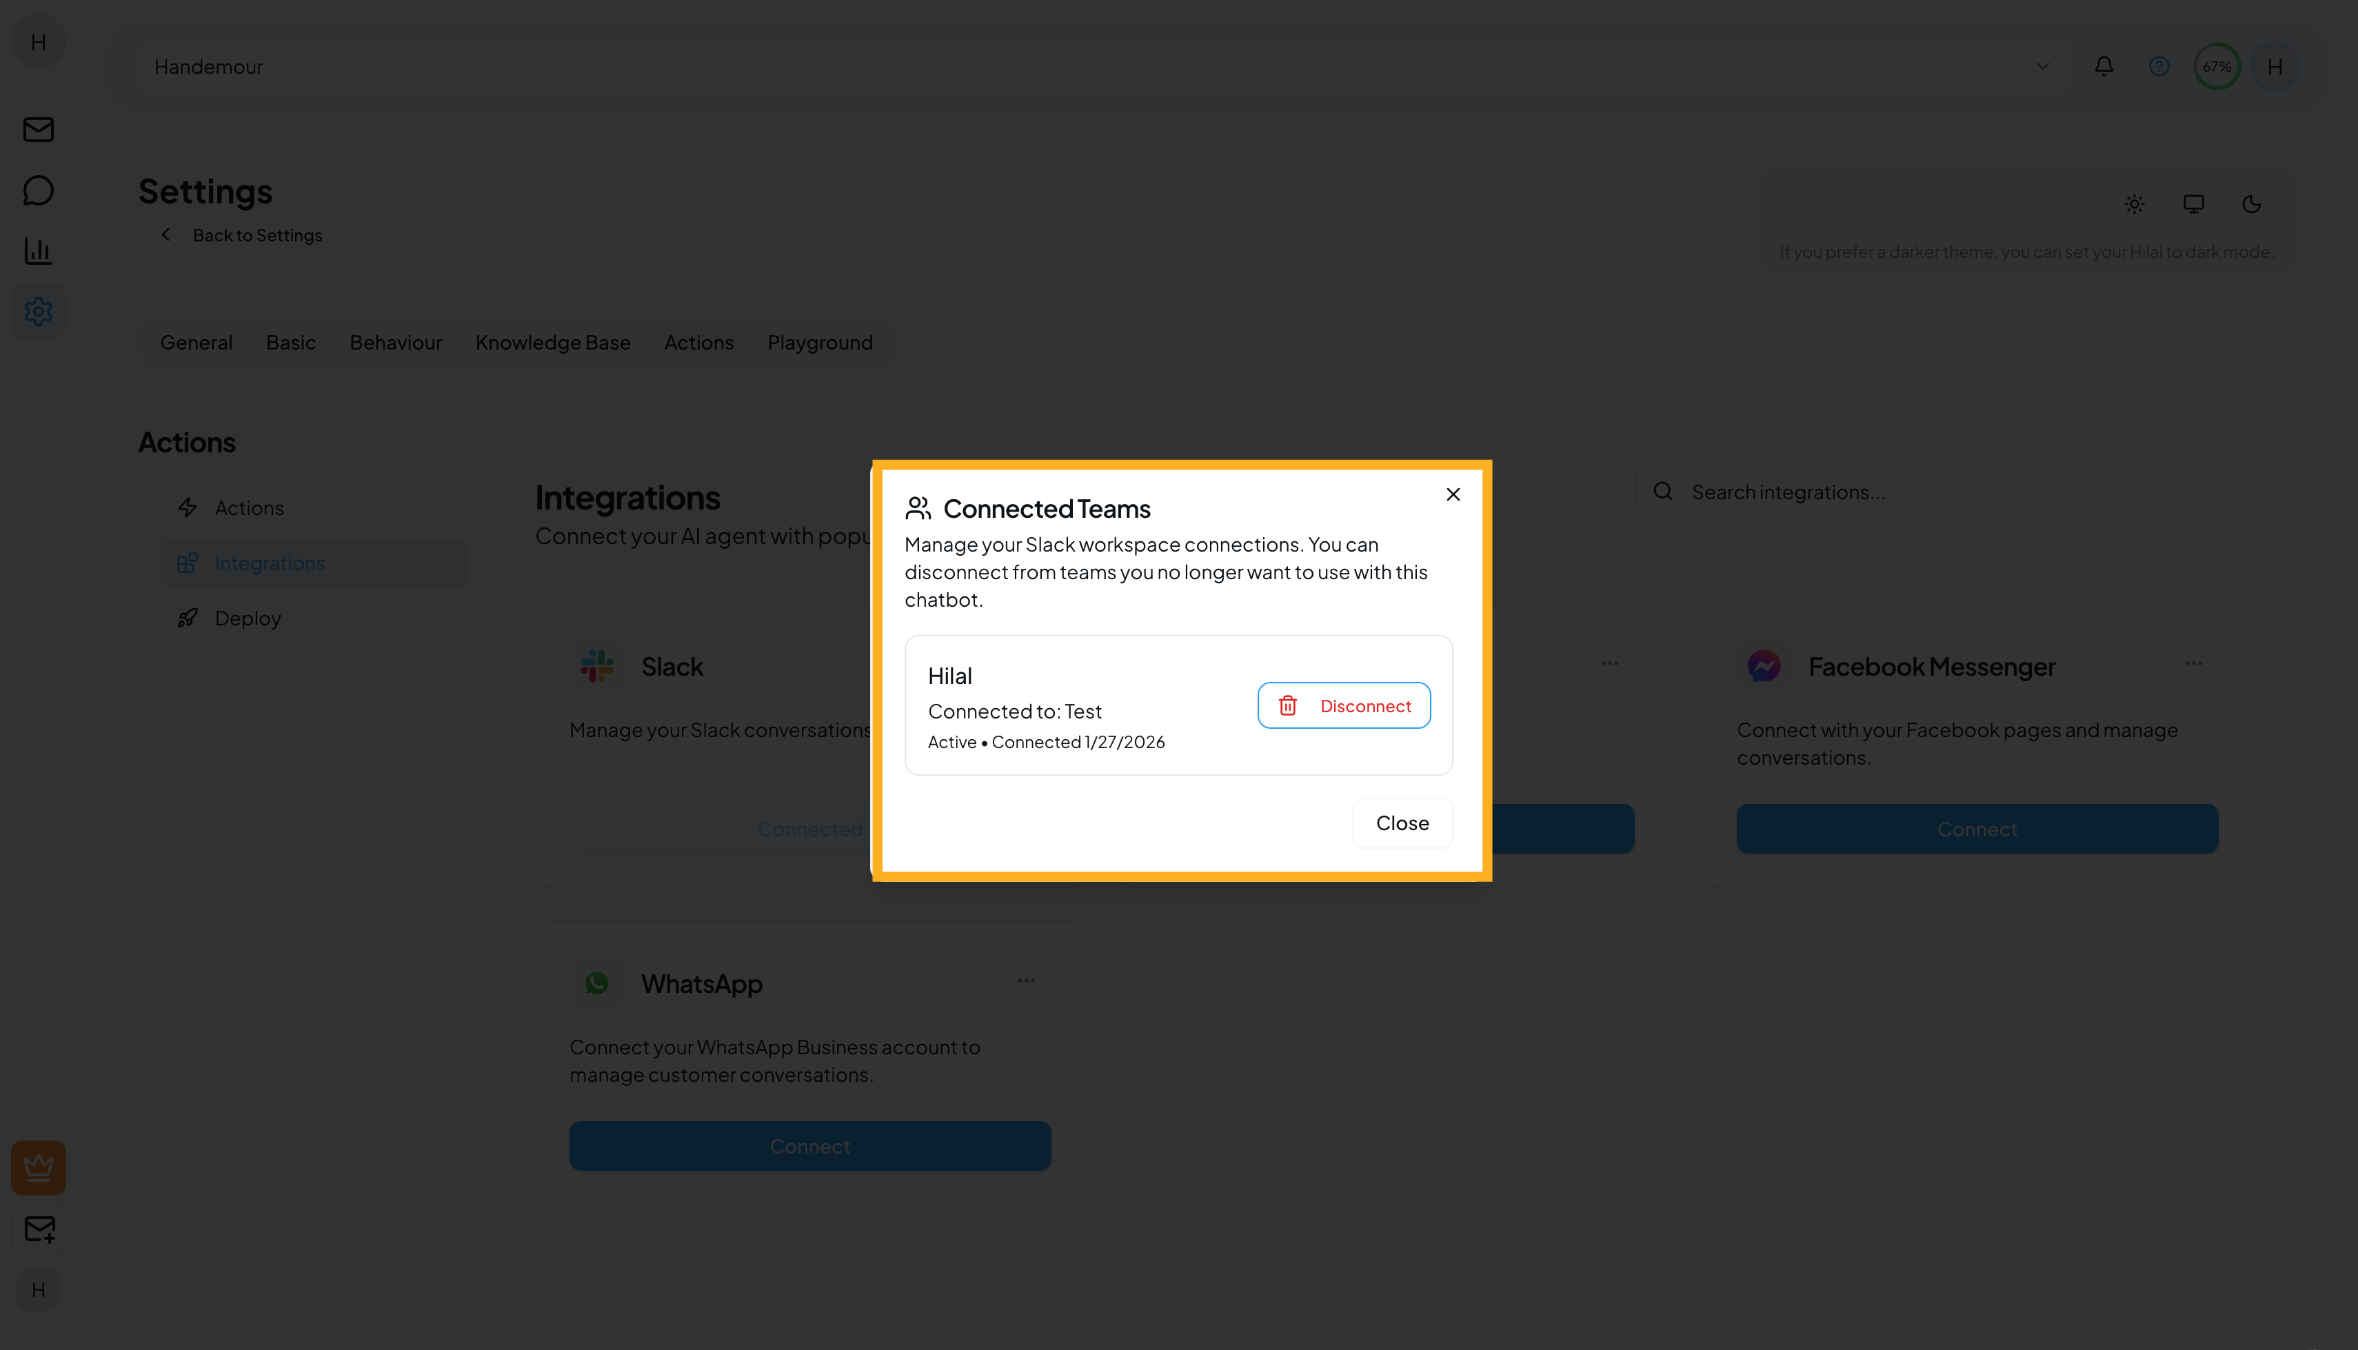
Task: Open Facebook Messenger card options menu
Action: point(2193,664)
